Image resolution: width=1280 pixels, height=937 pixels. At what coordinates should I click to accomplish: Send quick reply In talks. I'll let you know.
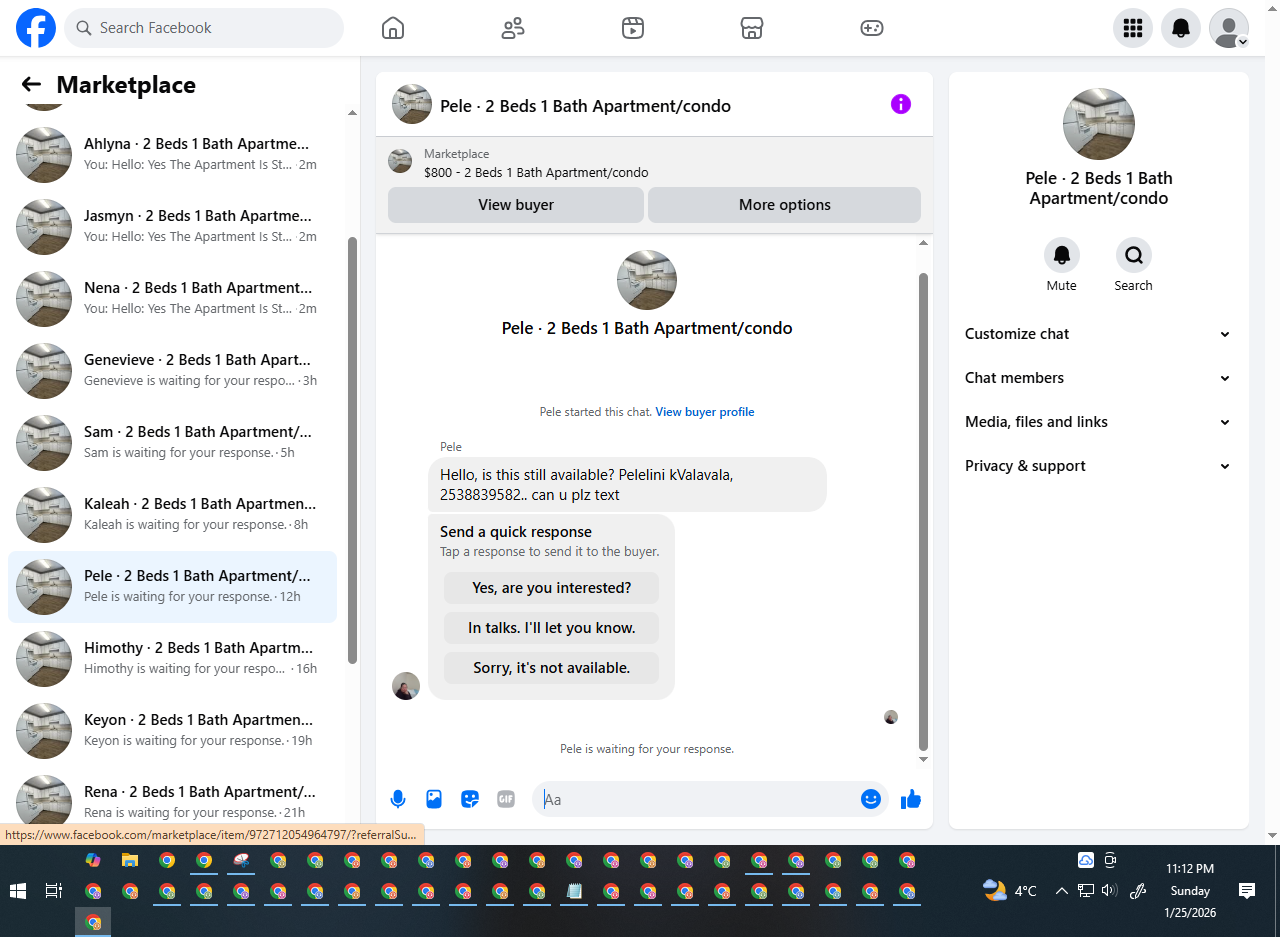552,628
